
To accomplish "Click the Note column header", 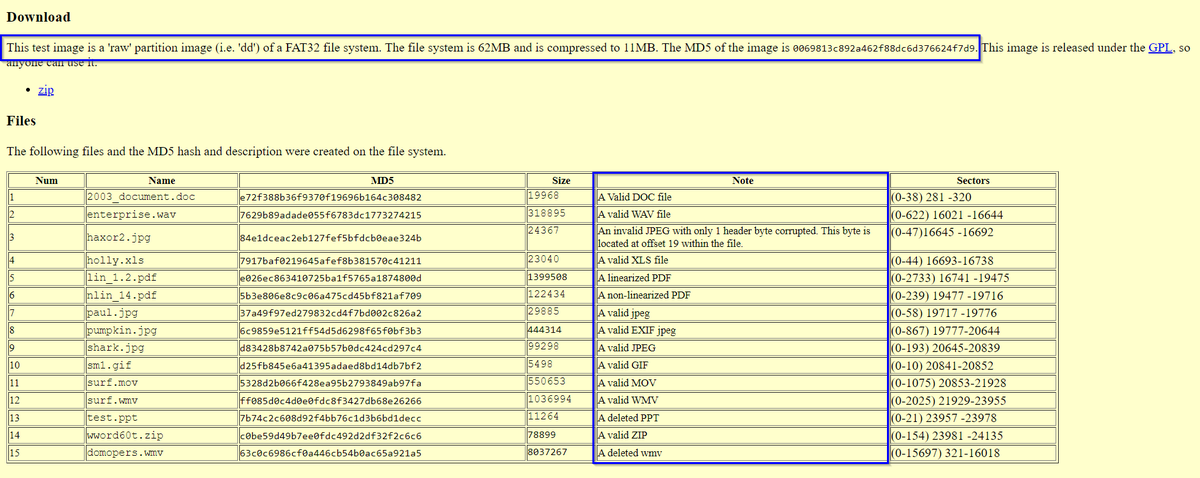I will tap(742, 181).
